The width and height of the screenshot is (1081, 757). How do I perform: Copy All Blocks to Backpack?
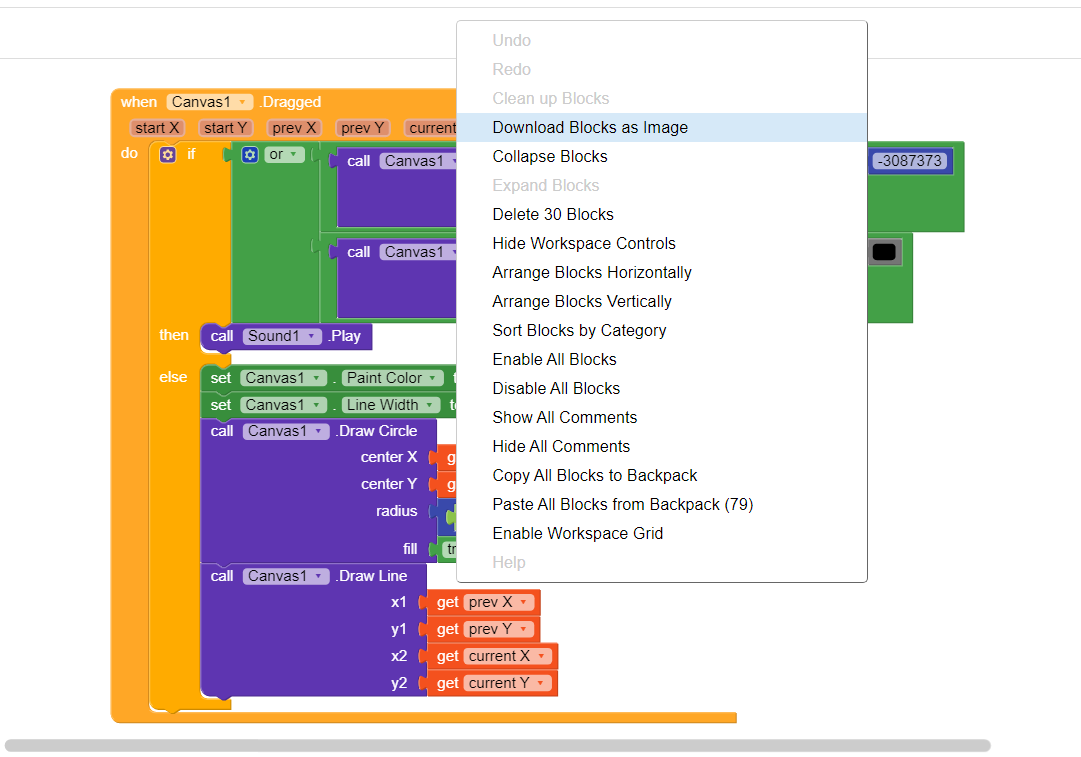[595, 476]
